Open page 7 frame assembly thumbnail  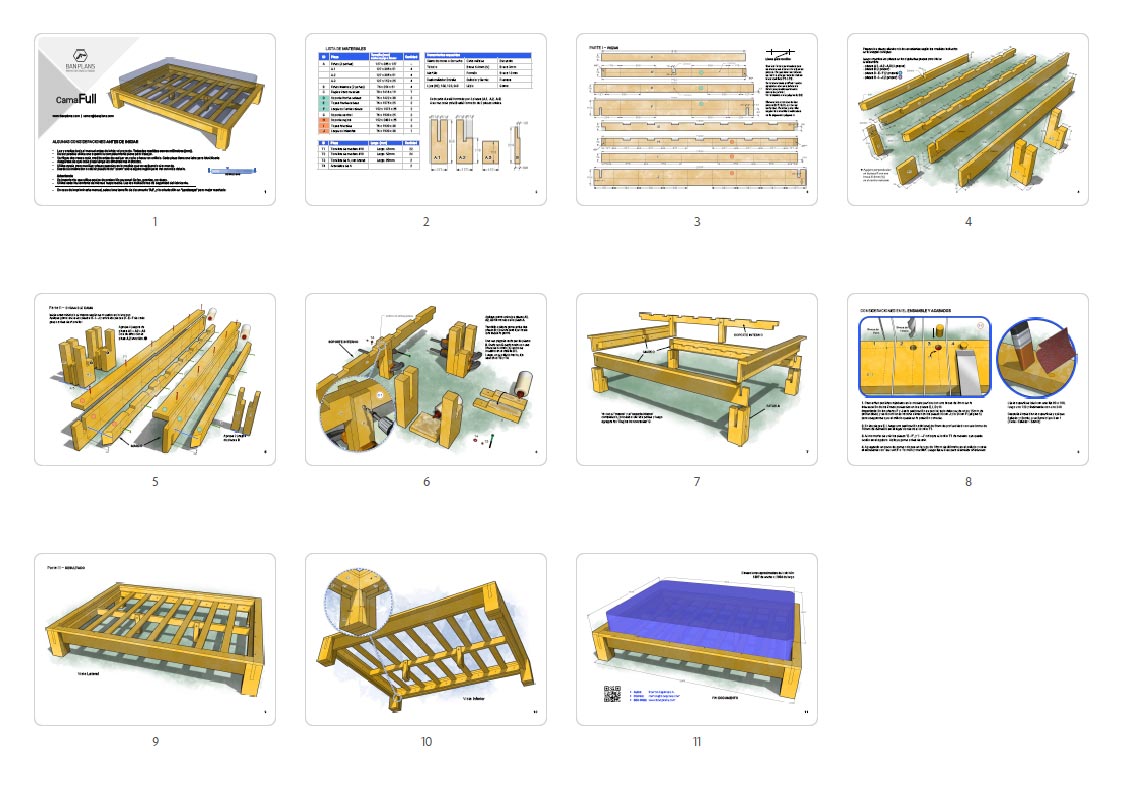coord(697,379)
